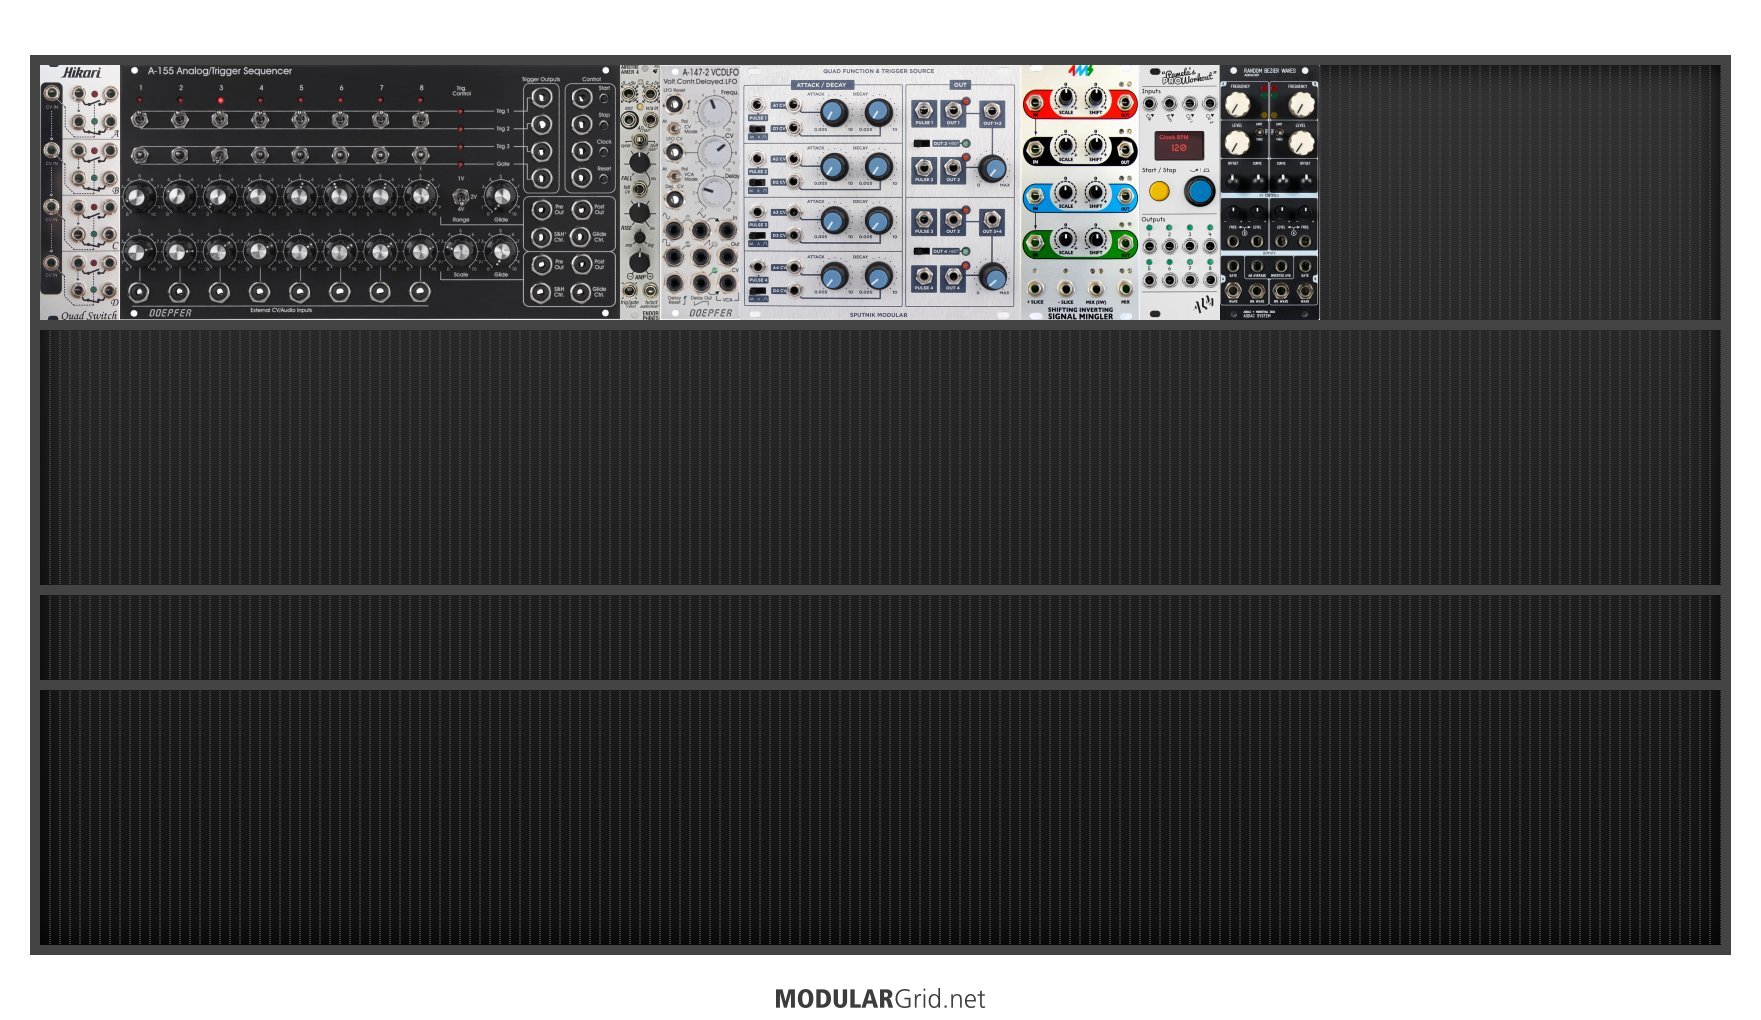Click the A-155 upper Pre Out jack
1761x1020 pixels.
(541, 210)
